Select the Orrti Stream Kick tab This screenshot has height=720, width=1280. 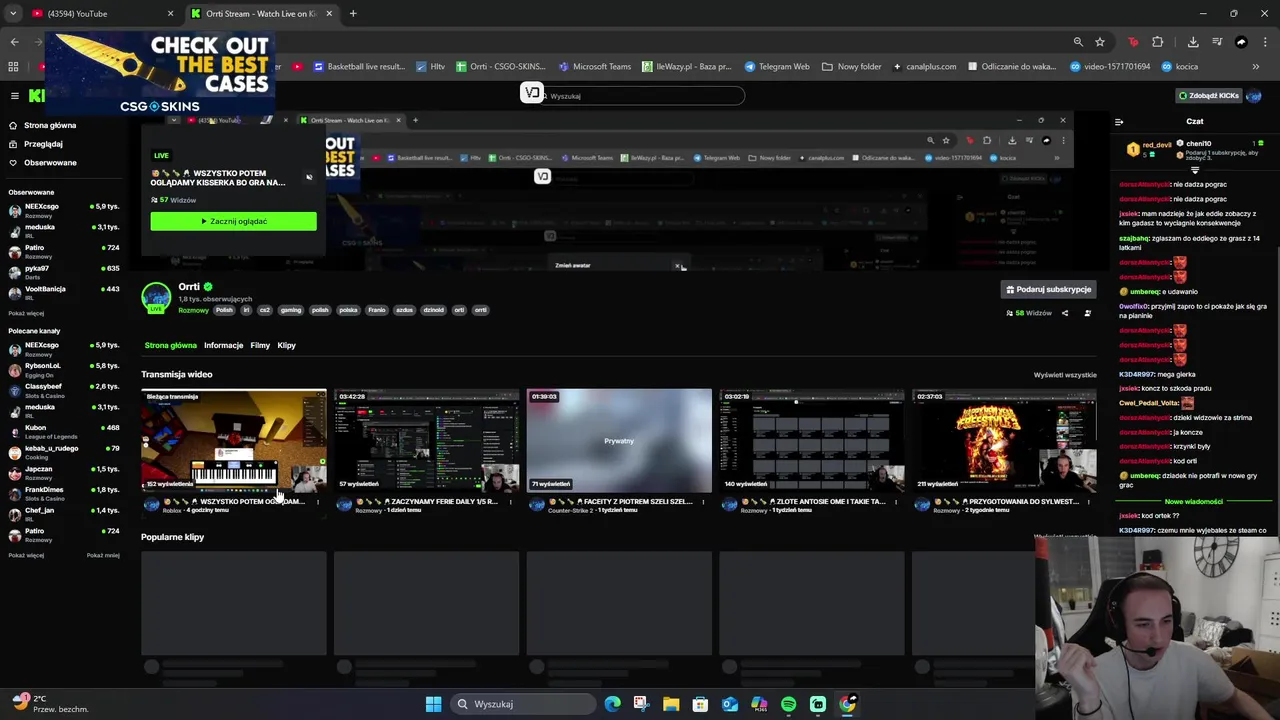coord(260,14)
